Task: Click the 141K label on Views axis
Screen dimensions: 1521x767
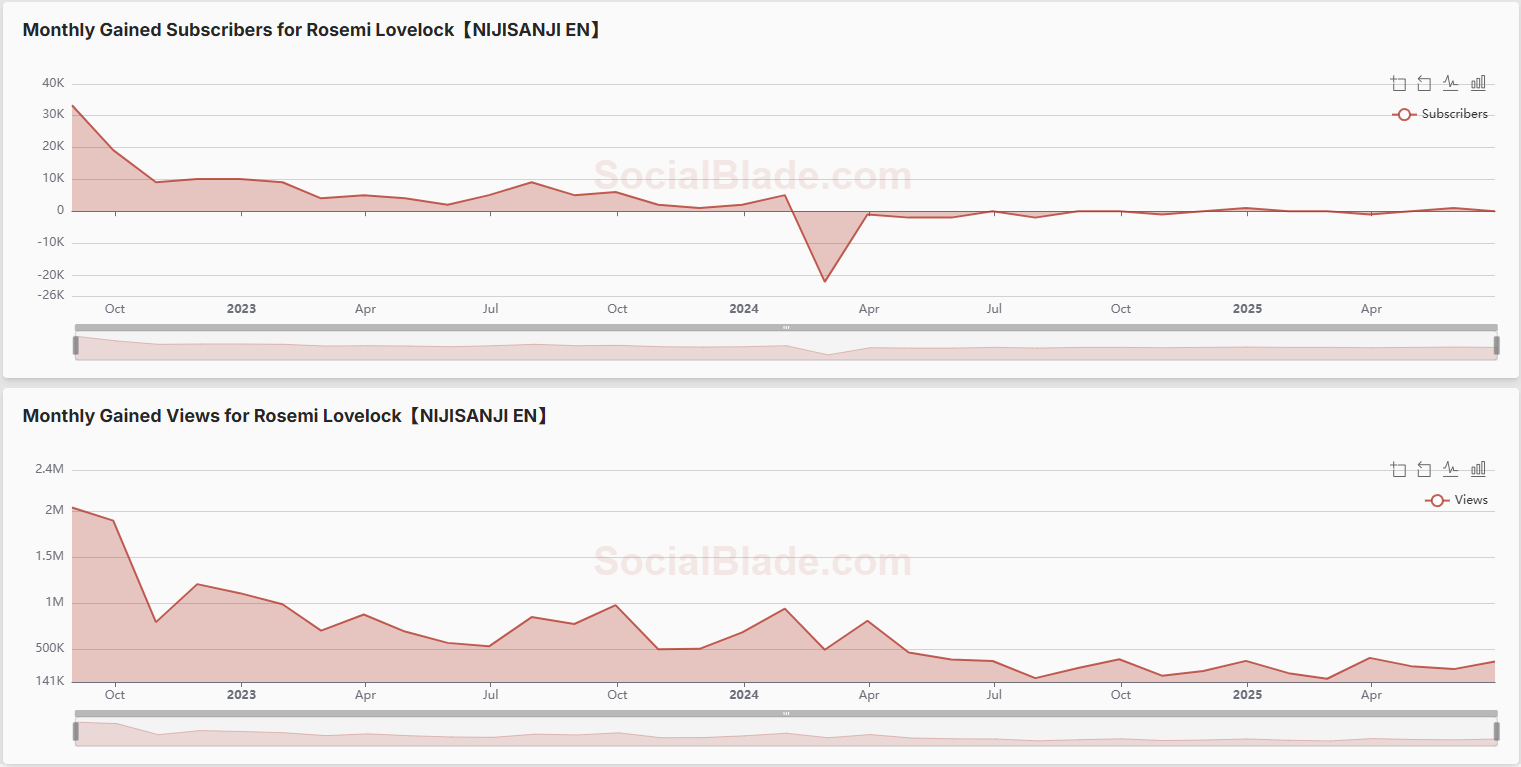Action: [x=50, y=681]
